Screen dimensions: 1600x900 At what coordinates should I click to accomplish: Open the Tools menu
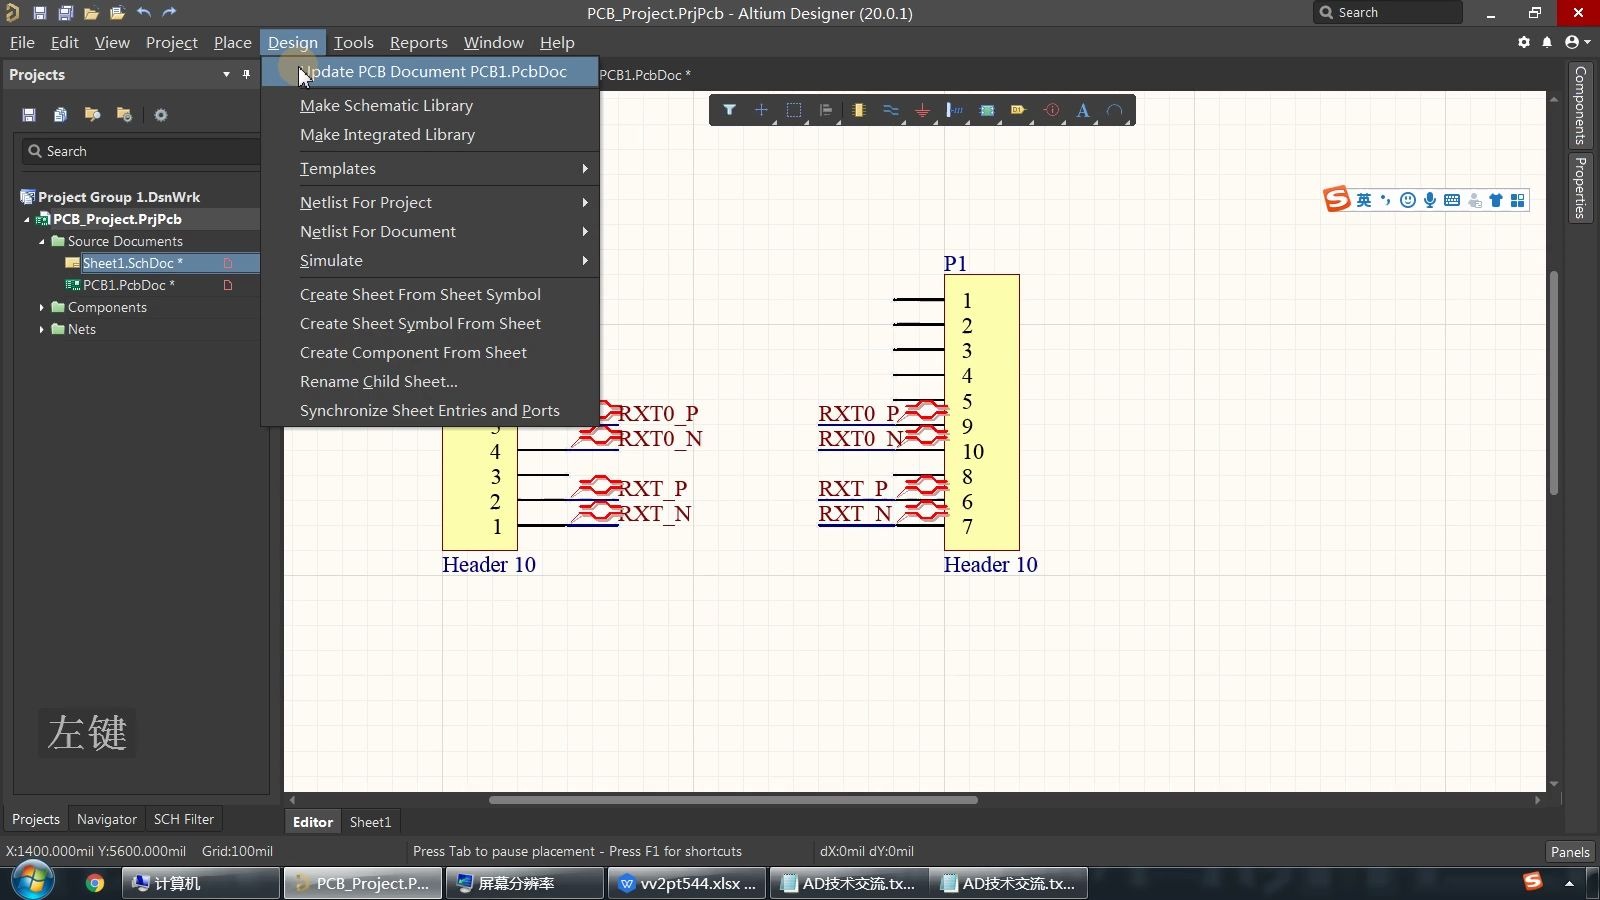(353, 42)
